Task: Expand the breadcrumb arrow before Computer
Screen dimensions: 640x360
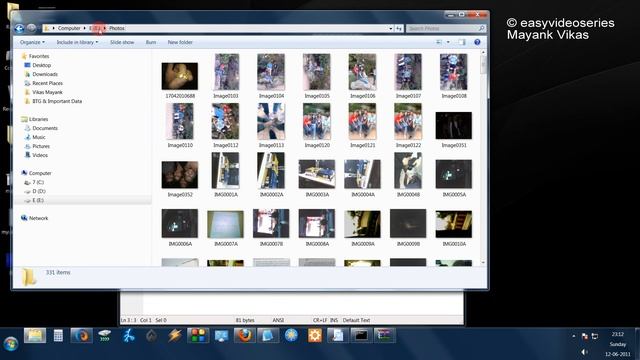Action: click(53, 28)
